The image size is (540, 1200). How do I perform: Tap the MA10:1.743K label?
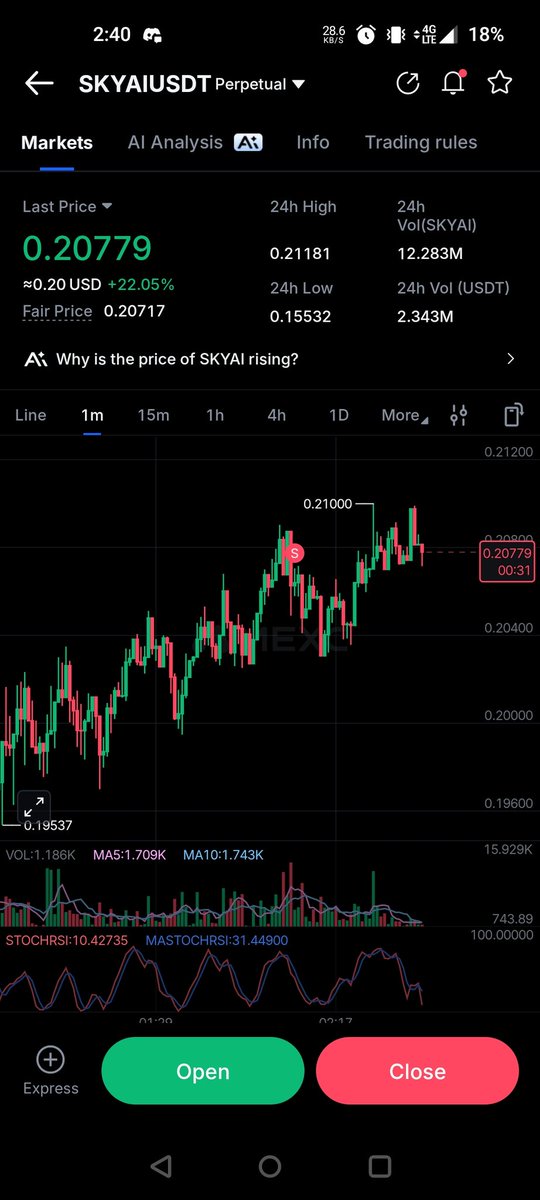point(223,855)
